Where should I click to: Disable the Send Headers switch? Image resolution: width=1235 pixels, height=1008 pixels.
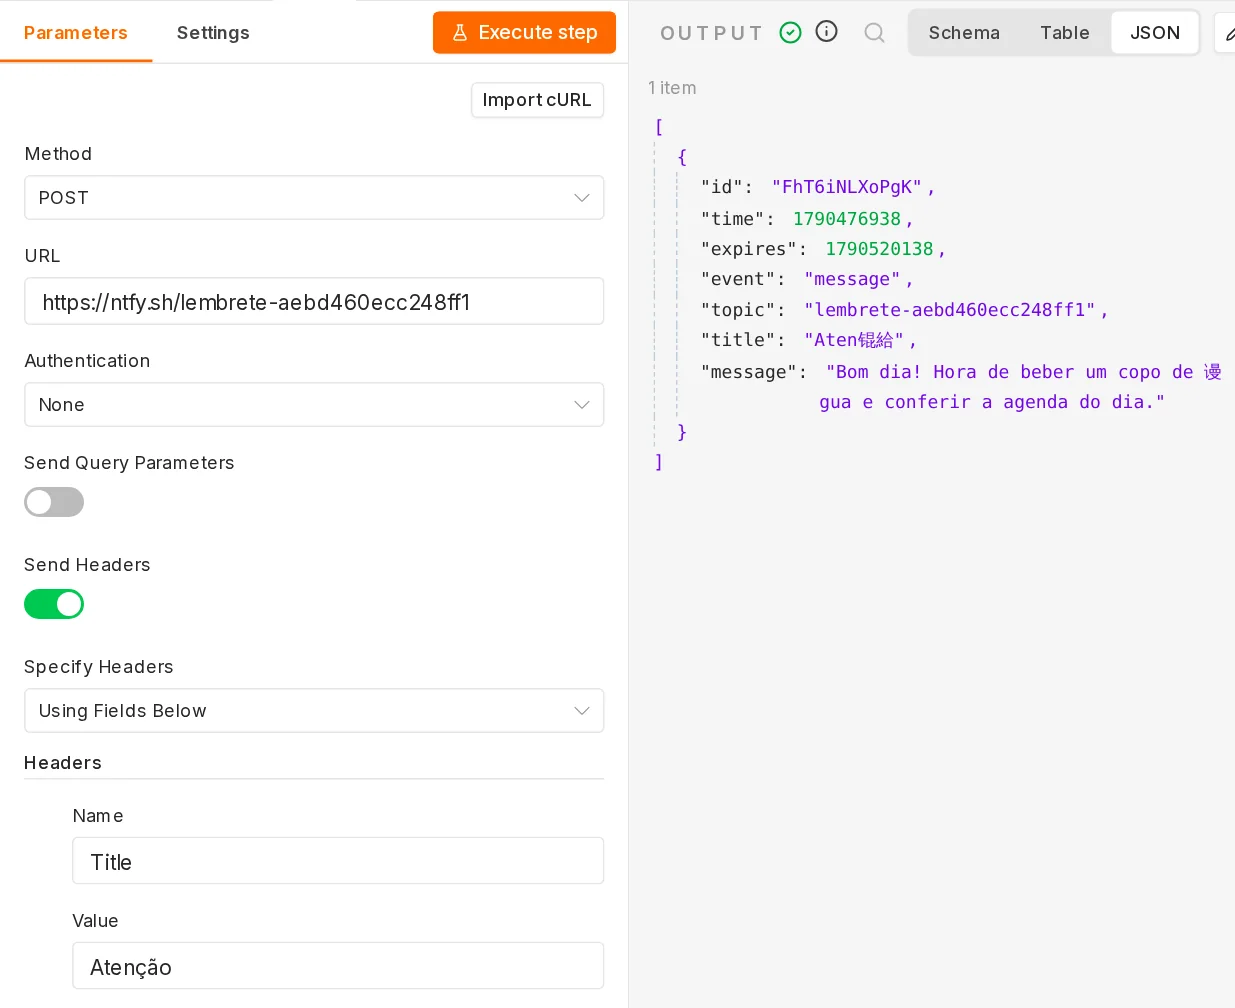coord(54,604)
